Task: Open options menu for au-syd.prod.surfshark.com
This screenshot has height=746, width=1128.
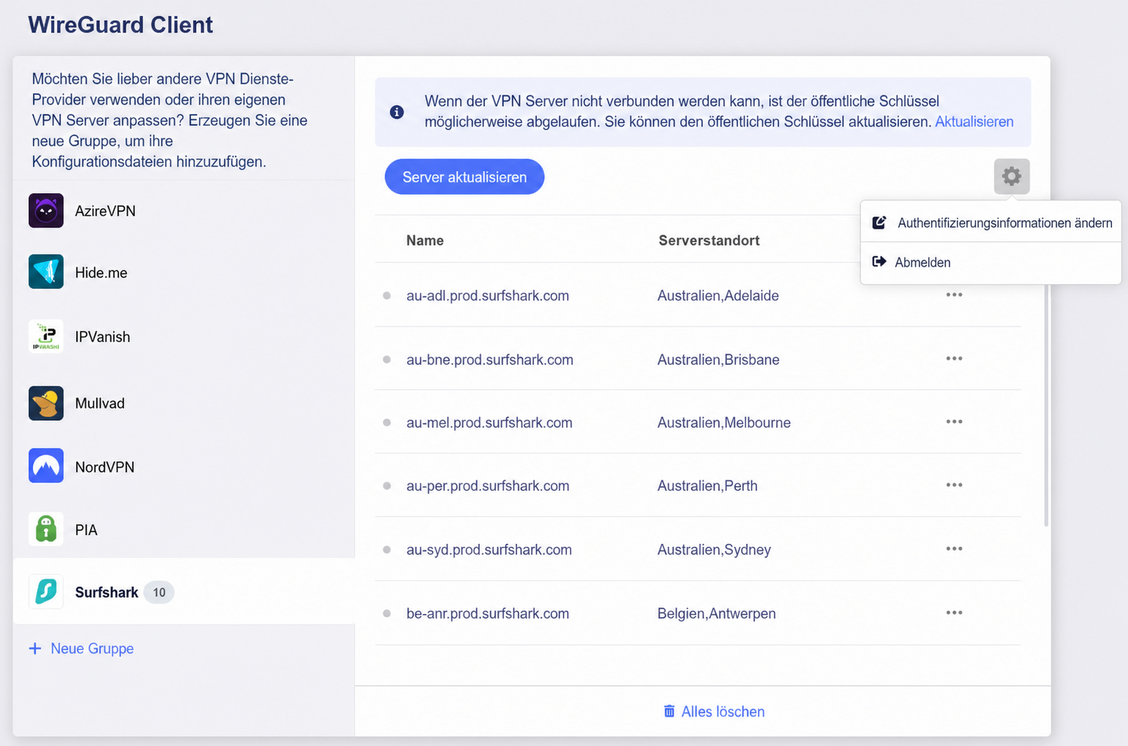Action: coord(954,549)
